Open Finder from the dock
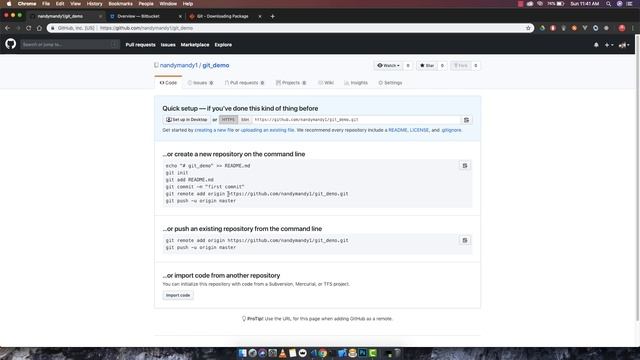 coord(243,353)
